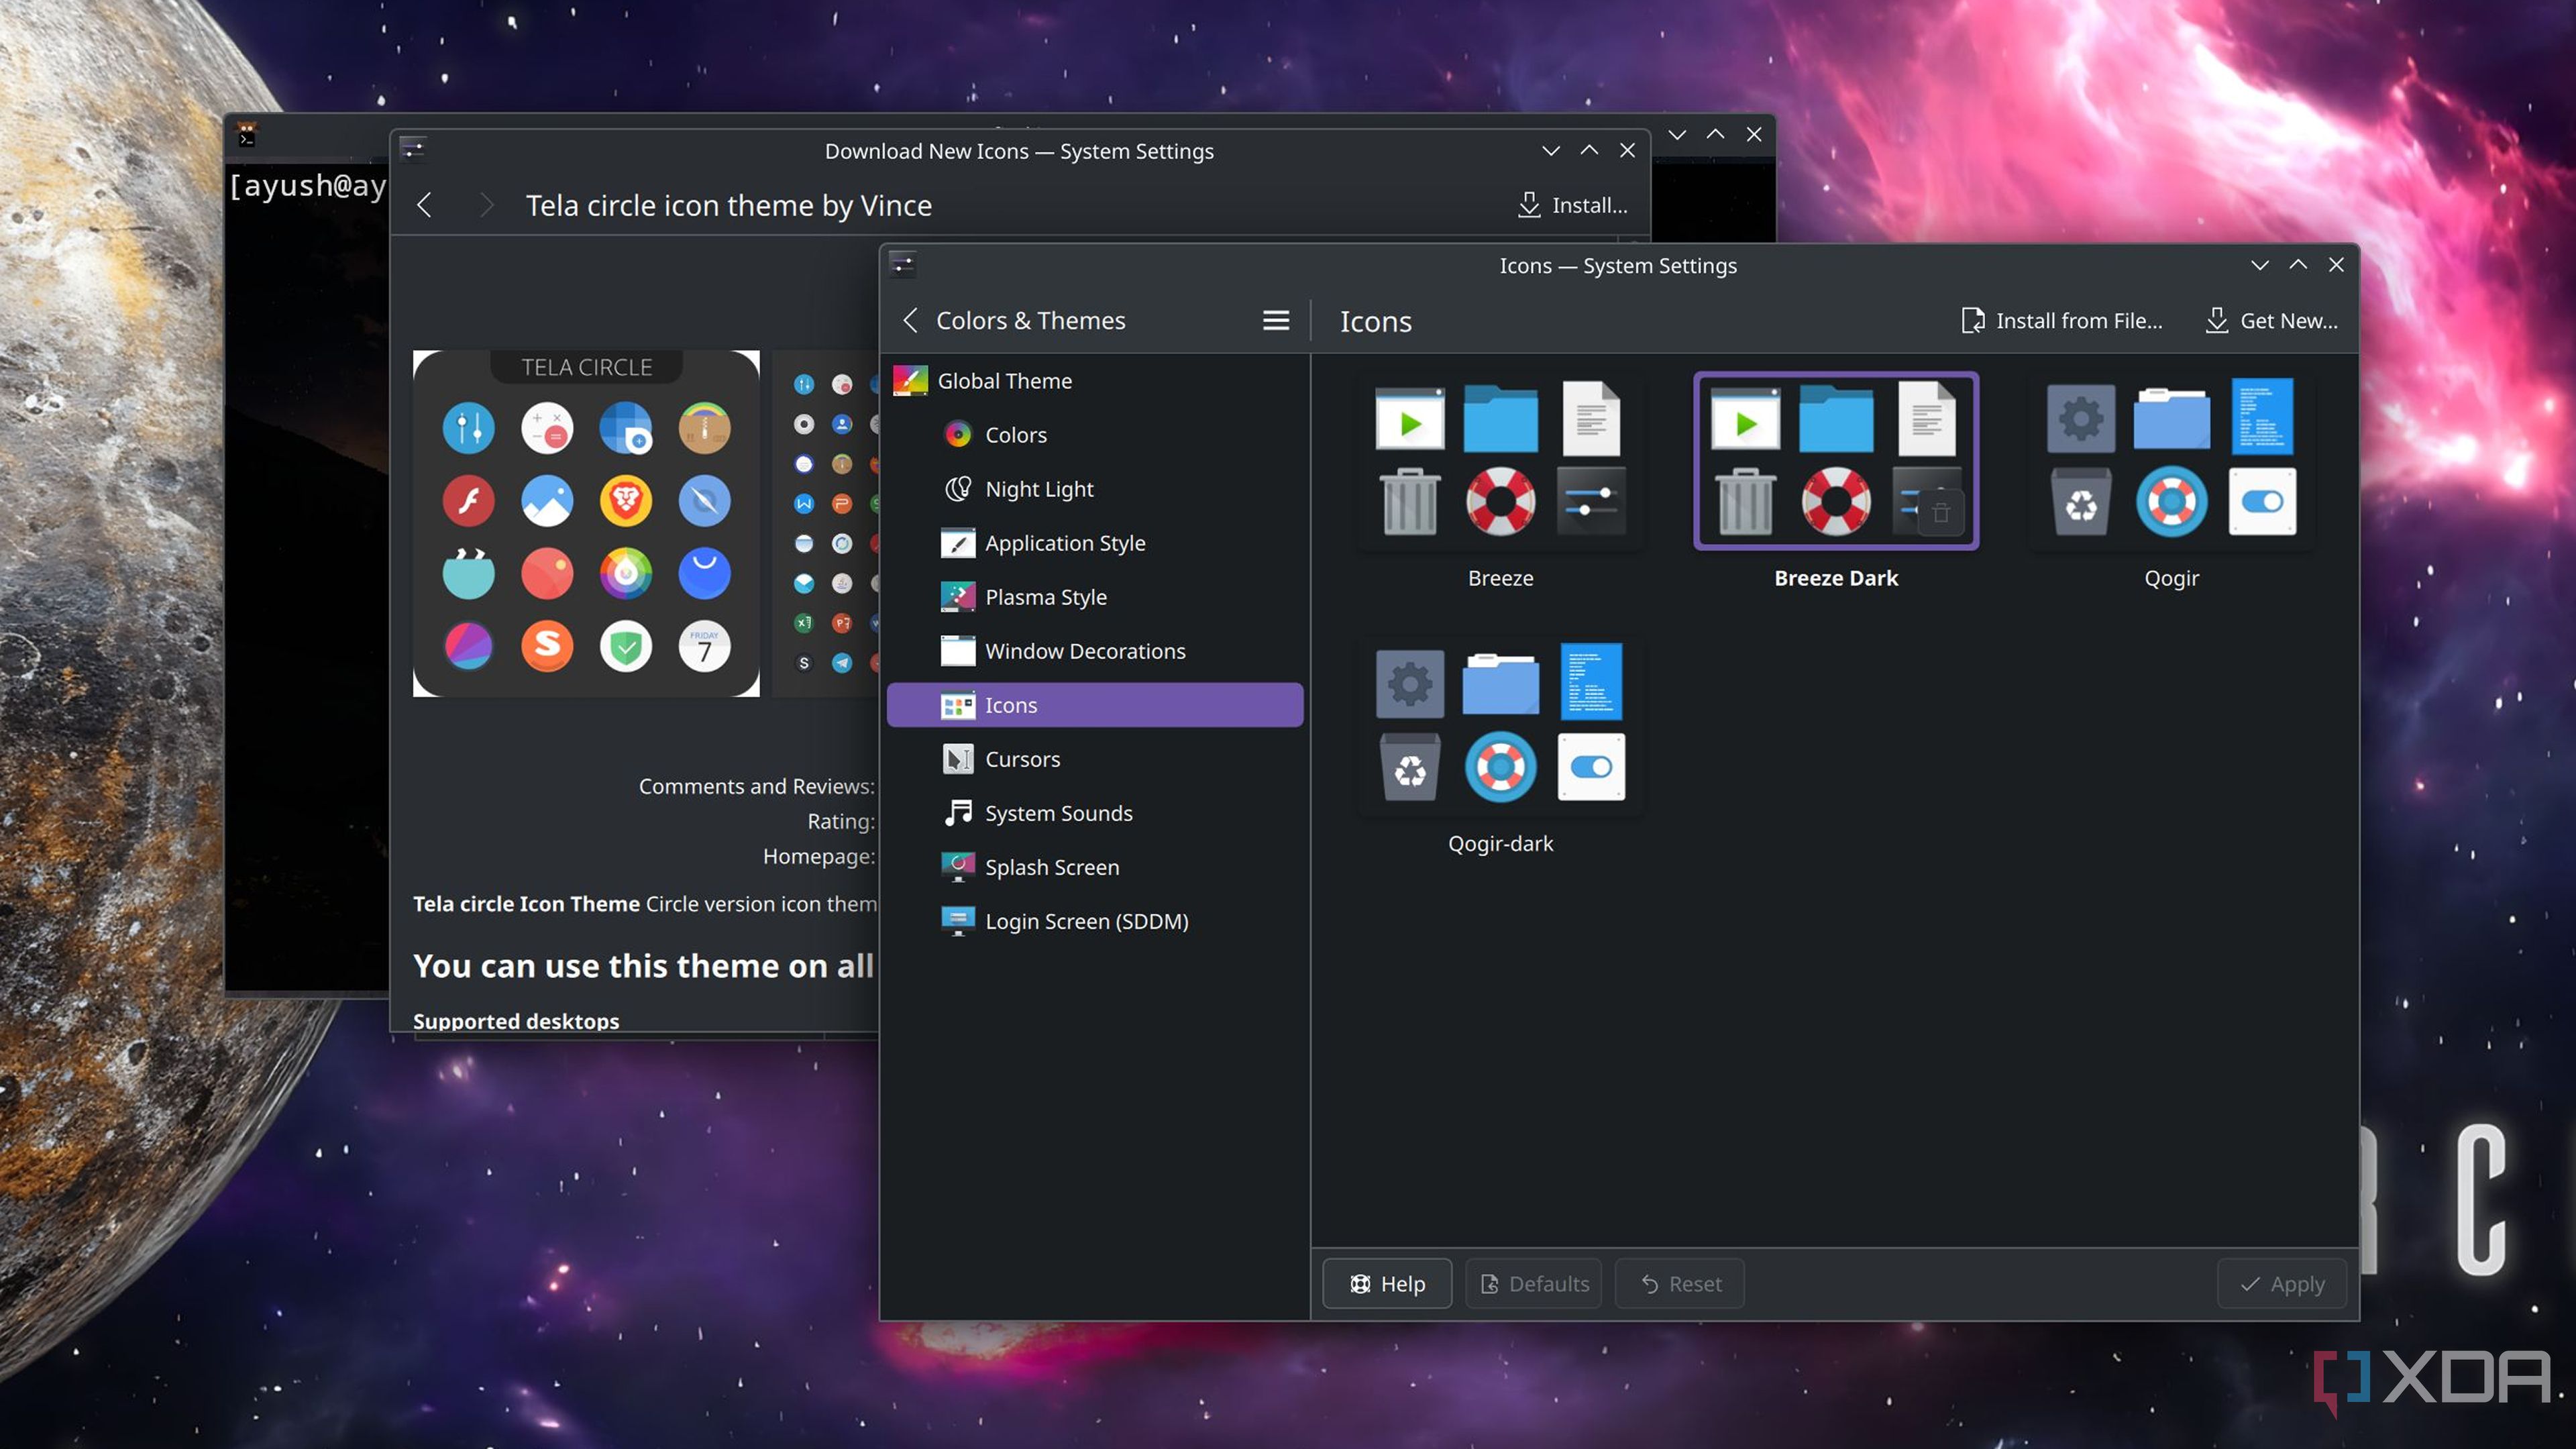This screenshot has height=1449, width=2576.
Task: Click the terminal window's title bar icon
Action: pos(246,134)
